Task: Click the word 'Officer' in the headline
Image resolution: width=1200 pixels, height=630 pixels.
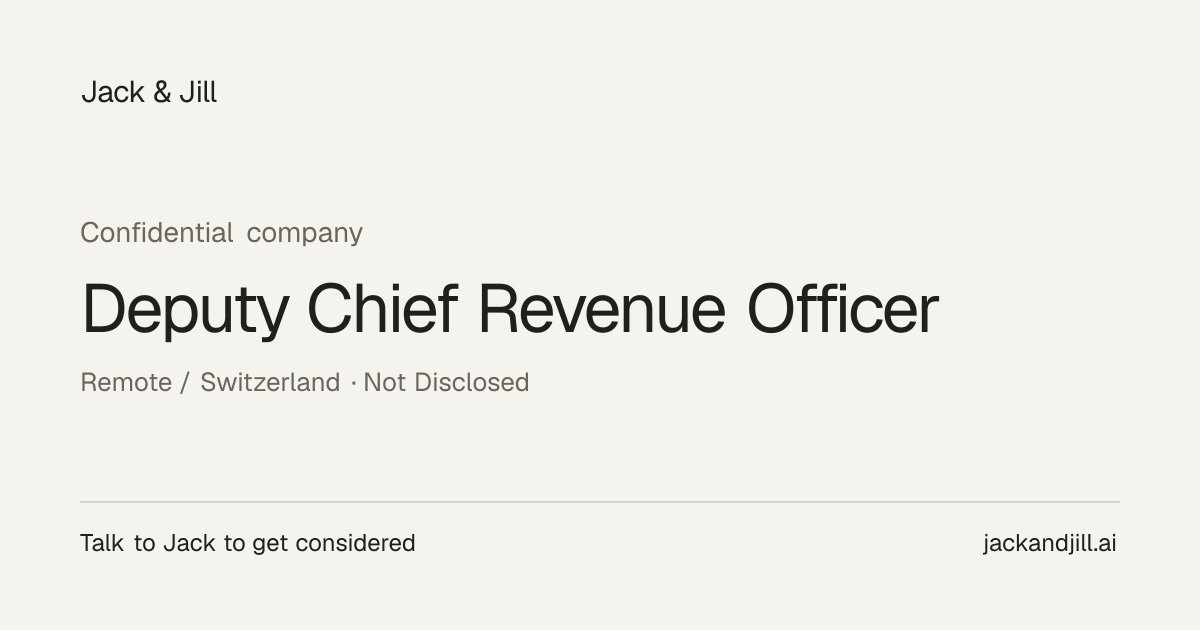Action: click(x=843, y=308)
